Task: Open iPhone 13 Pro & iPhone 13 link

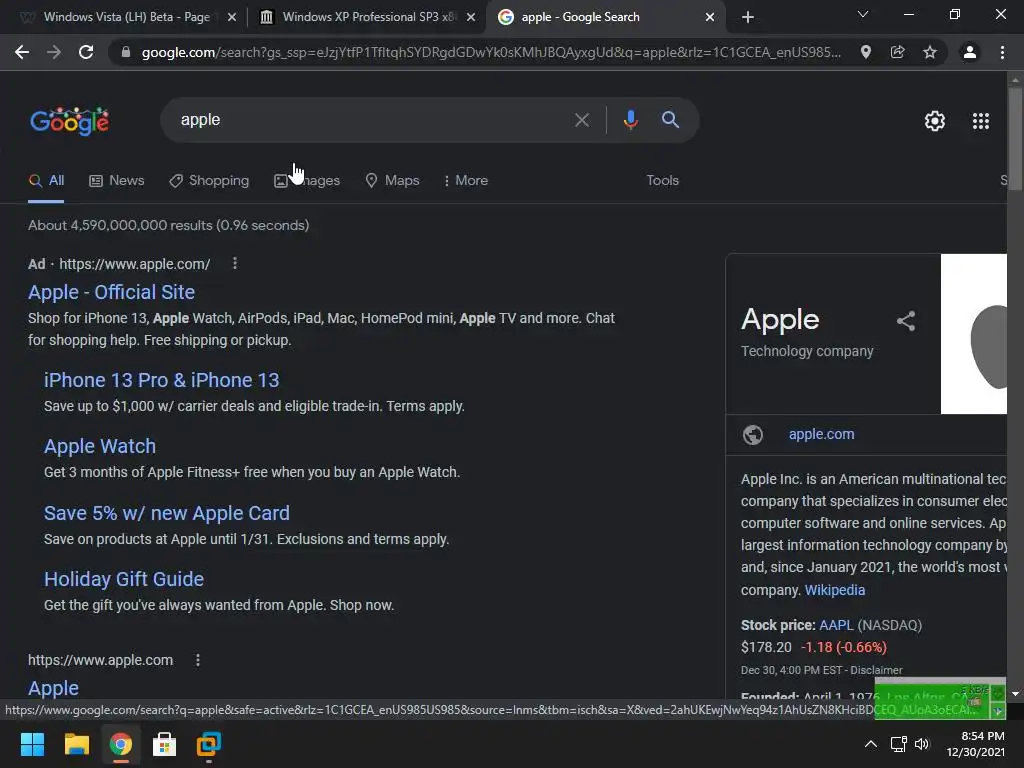Action: [x=162, y=380]
